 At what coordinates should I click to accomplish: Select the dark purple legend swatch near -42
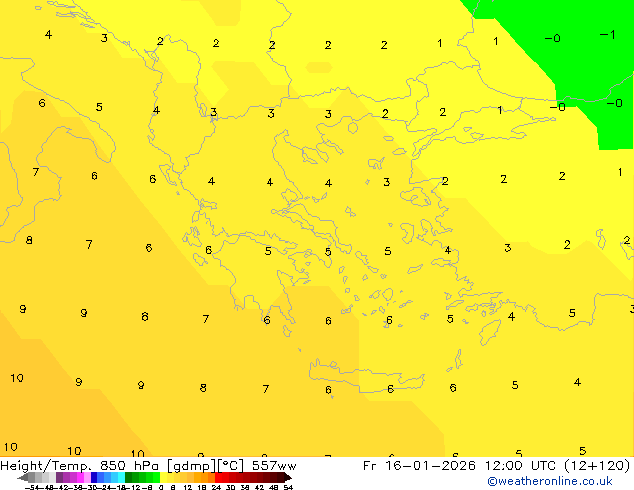tap(59, 477)
